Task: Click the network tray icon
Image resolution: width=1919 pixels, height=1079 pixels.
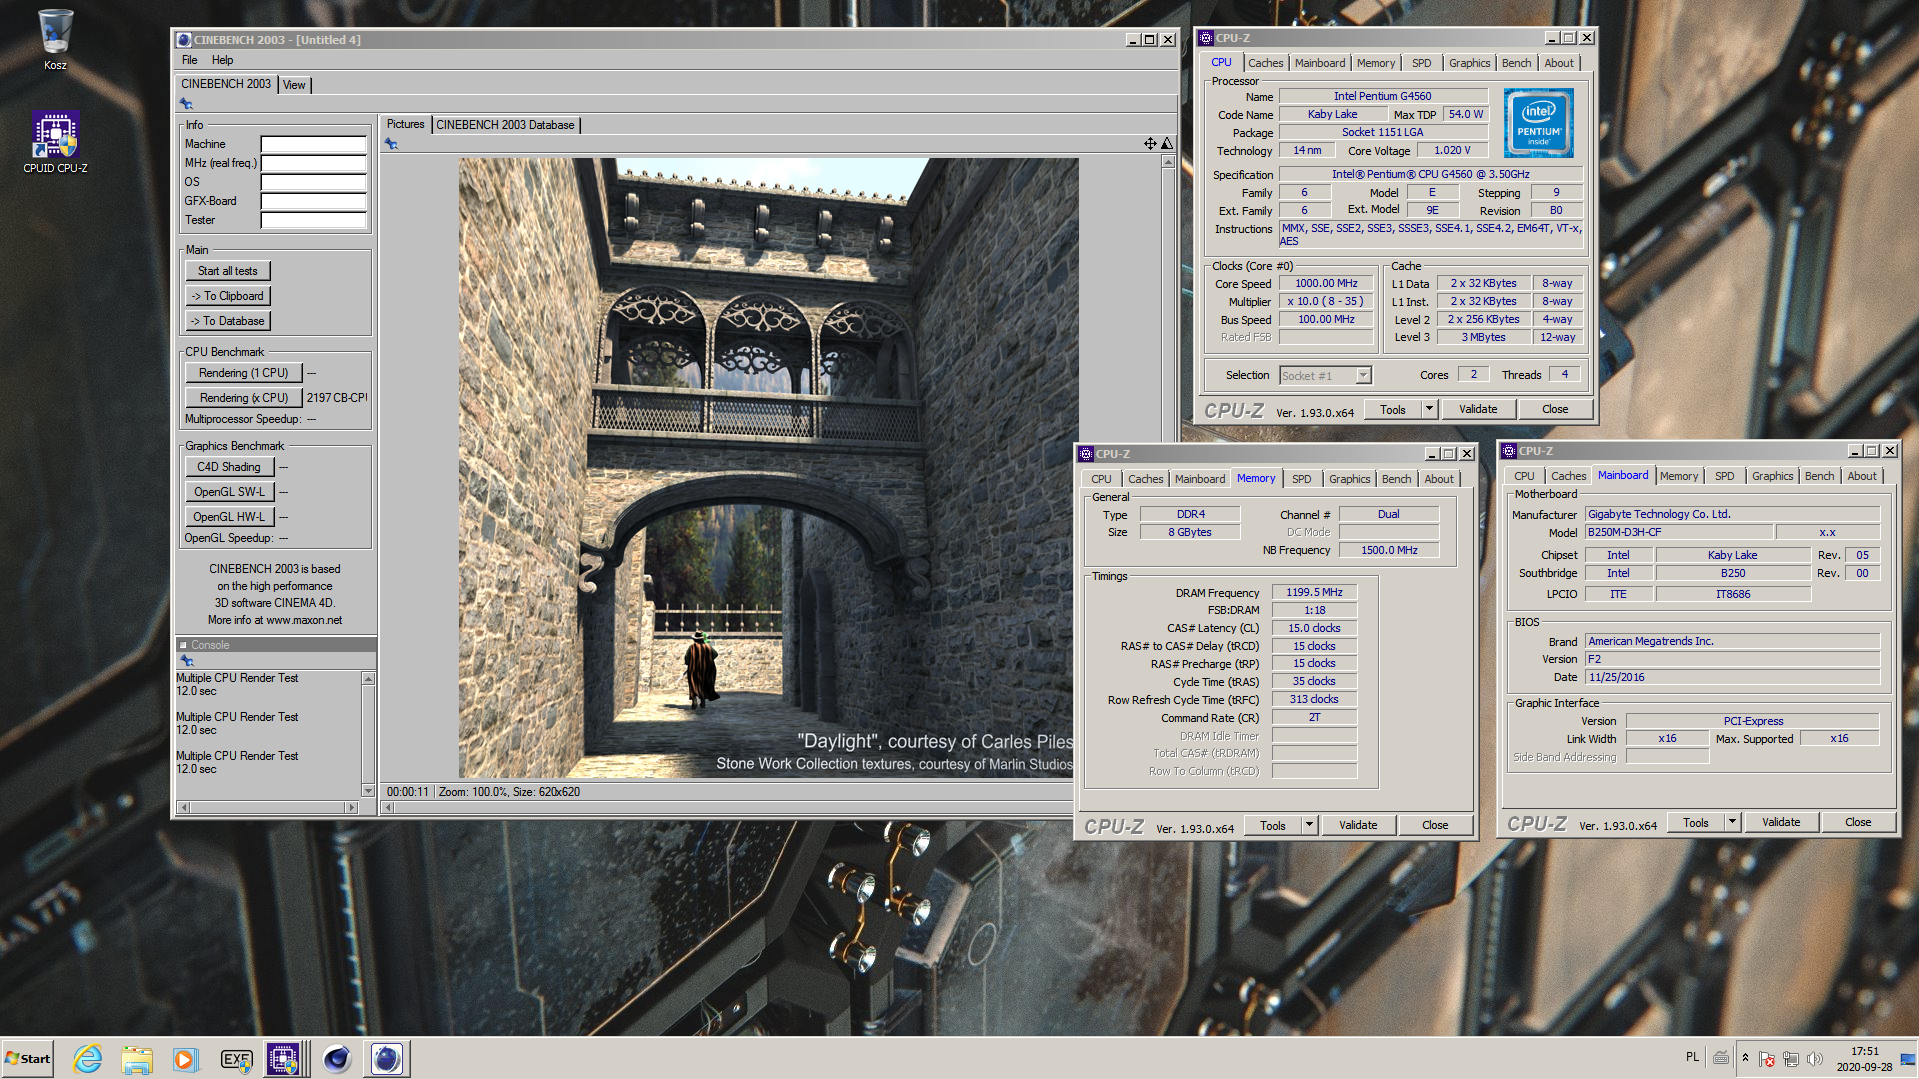Action: click(1791, 1059)
